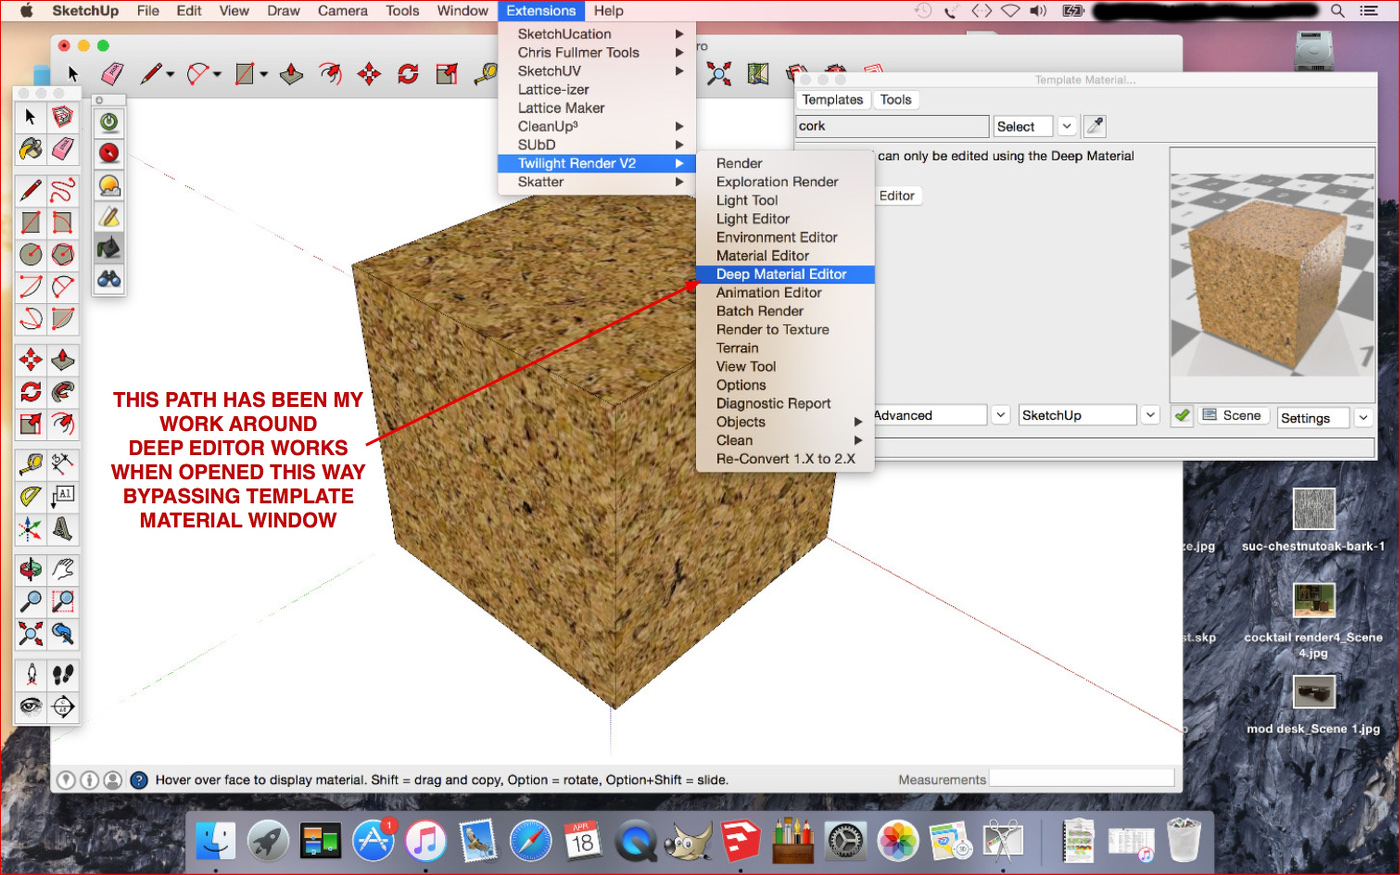Screen dimensions: 1400x875
Task: Choose Deep Material Editor from the submenu
Action: coord(785,274)
